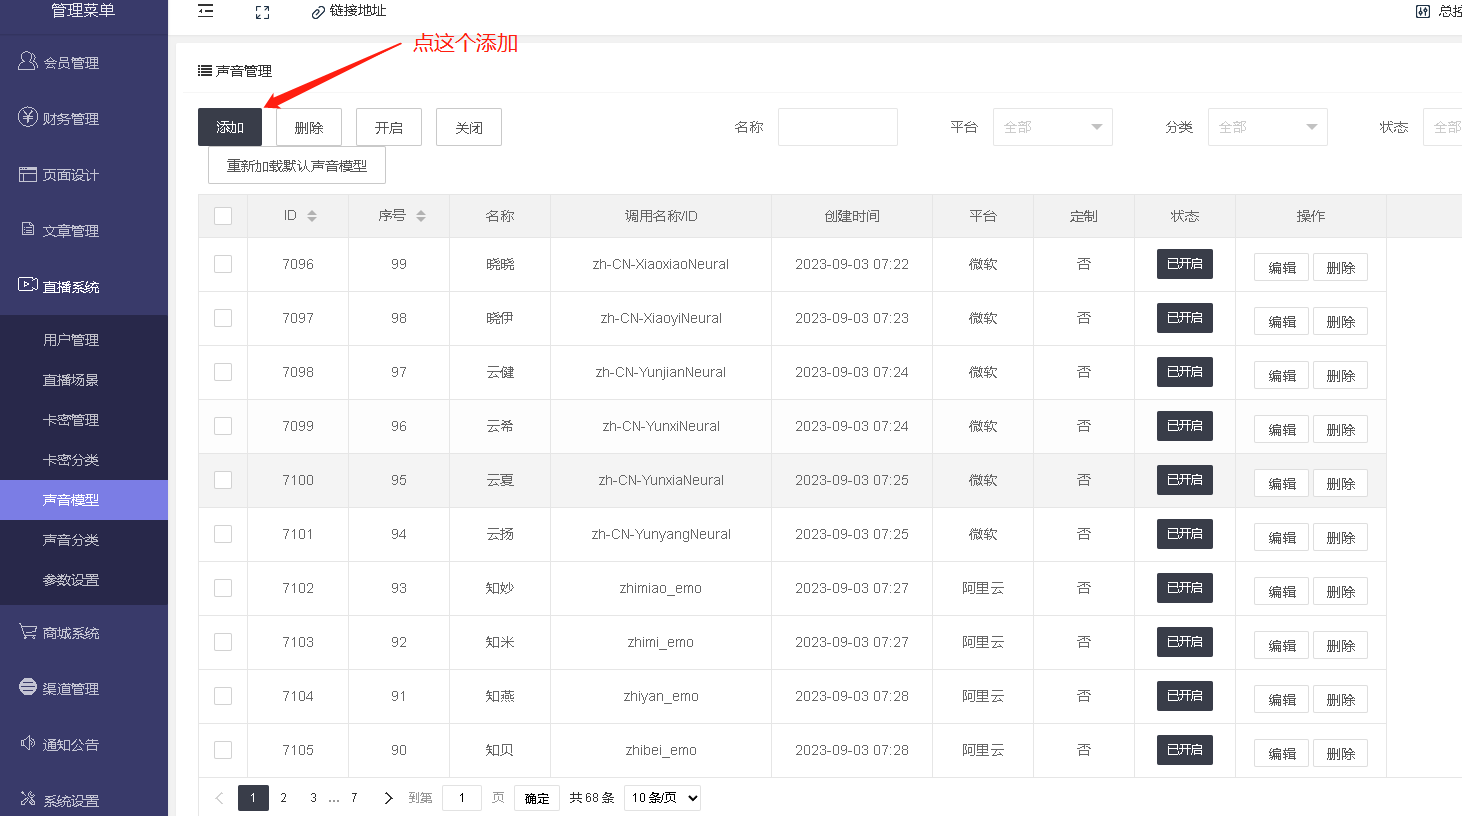Click the 开启 toolbar button

coord(389,127)
